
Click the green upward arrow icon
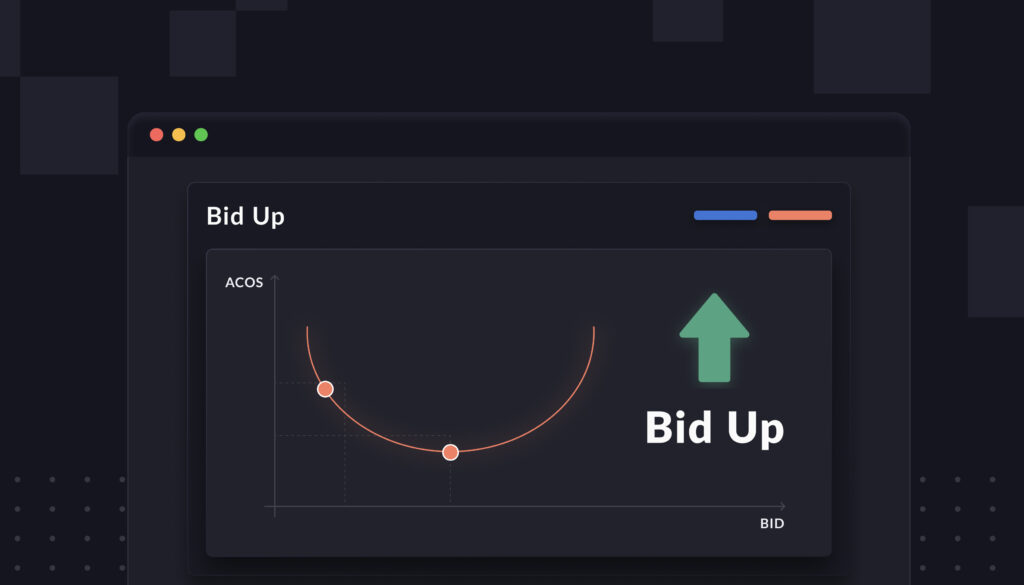714,338
